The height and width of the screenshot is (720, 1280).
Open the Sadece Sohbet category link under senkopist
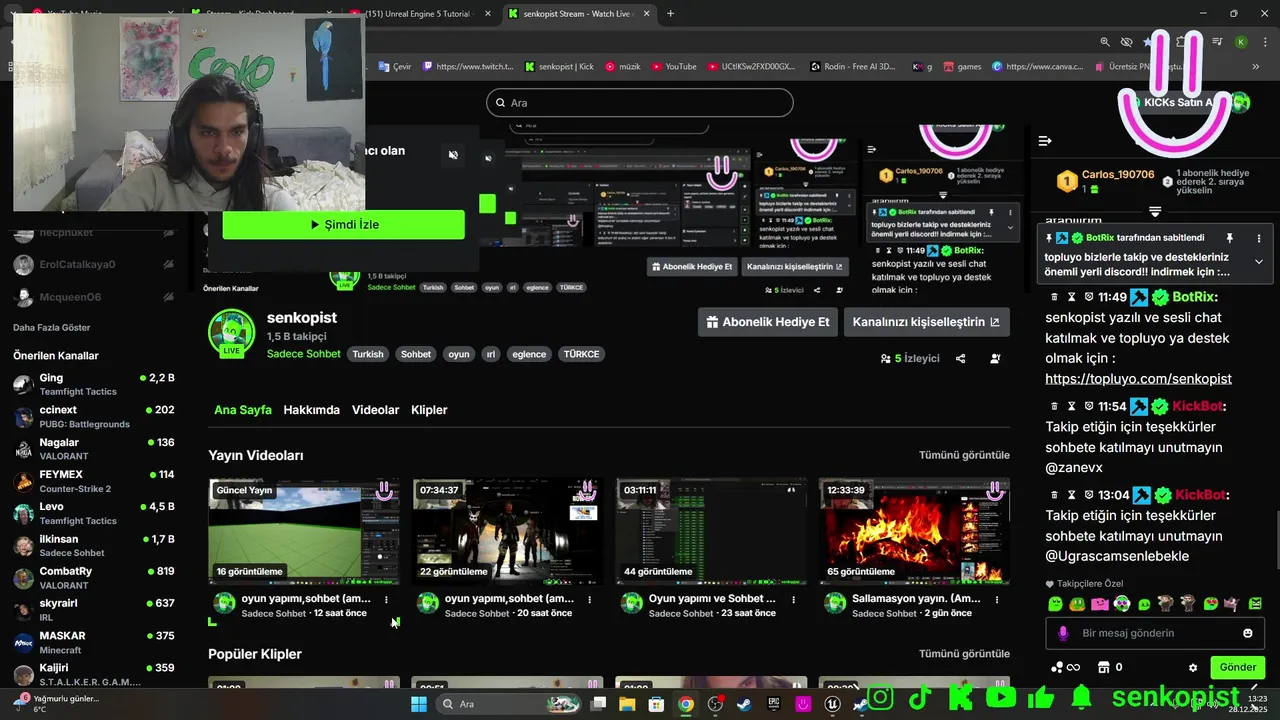pos(304,354)
